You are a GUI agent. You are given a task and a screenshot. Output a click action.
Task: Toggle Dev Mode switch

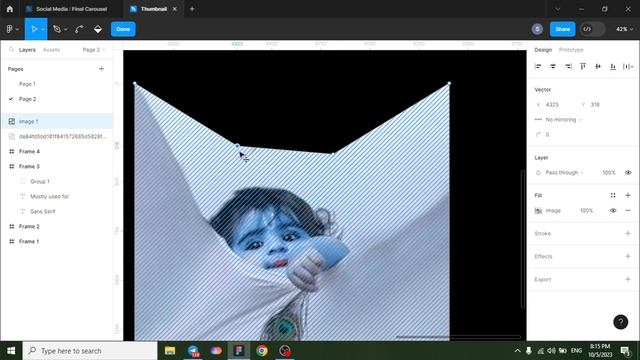click(x=593, y=29)
